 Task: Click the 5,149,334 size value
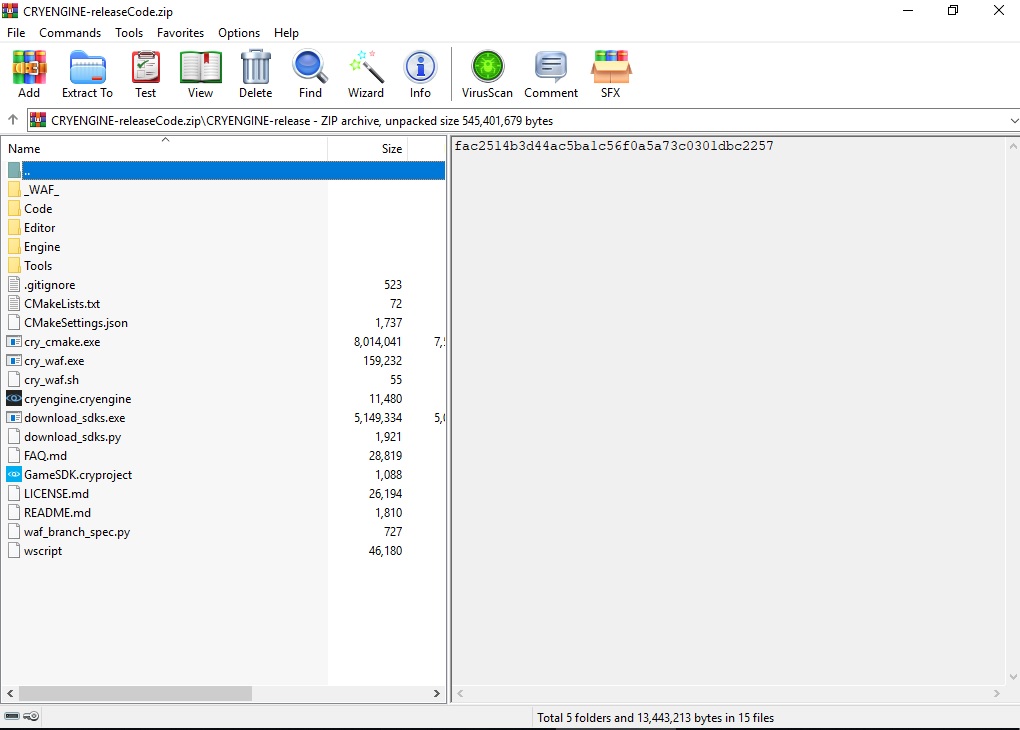click(377, 418)
